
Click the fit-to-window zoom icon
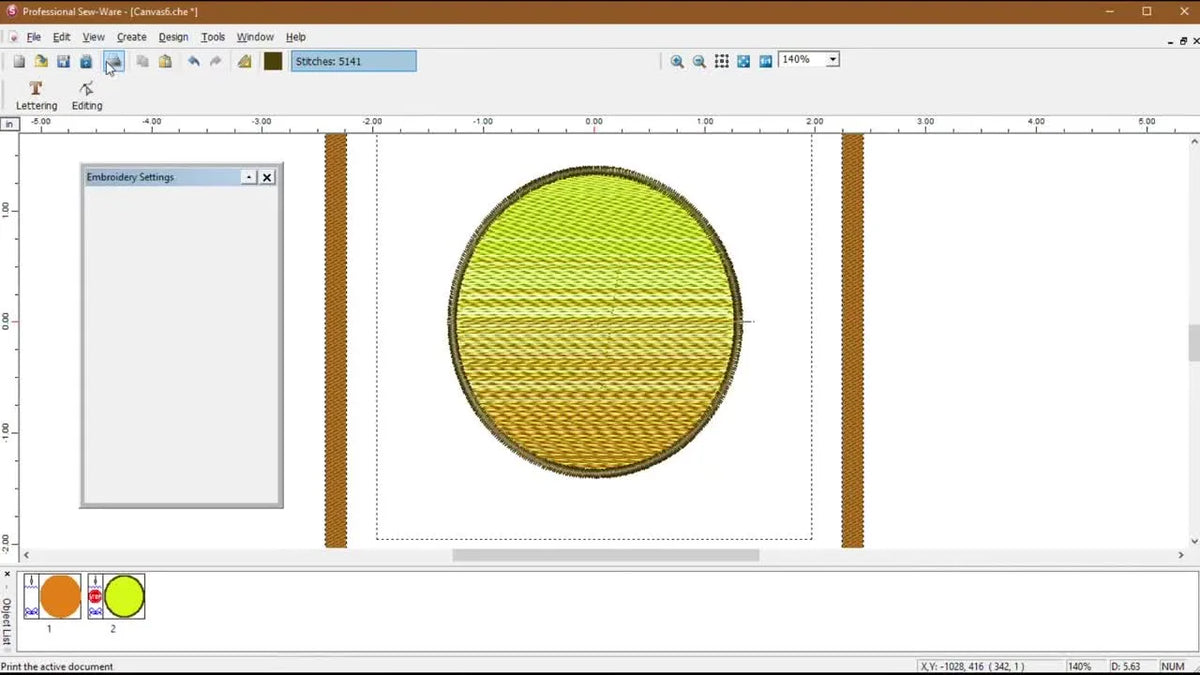743,61
